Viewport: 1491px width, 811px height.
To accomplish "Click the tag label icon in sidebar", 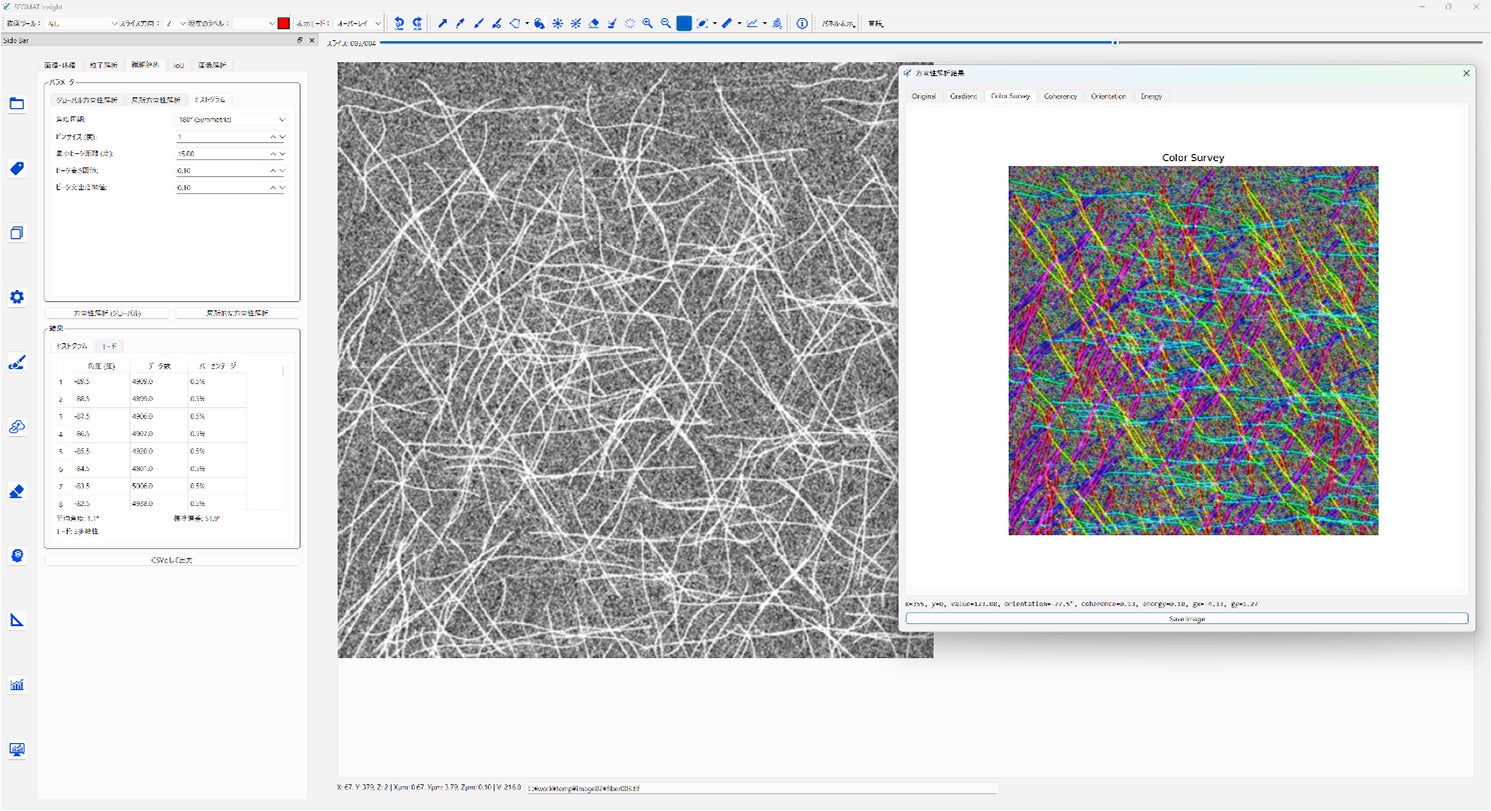I will click(x=17, y=169).
